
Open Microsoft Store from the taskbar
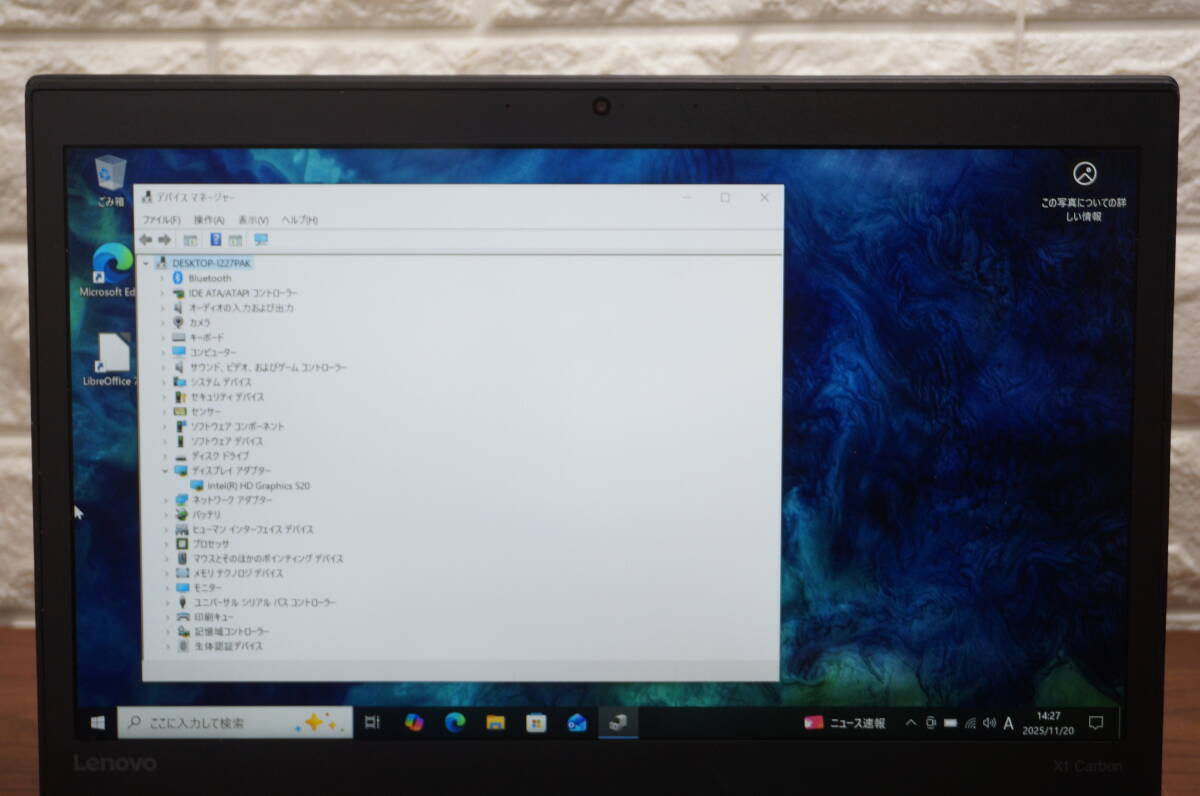point(536,722)
